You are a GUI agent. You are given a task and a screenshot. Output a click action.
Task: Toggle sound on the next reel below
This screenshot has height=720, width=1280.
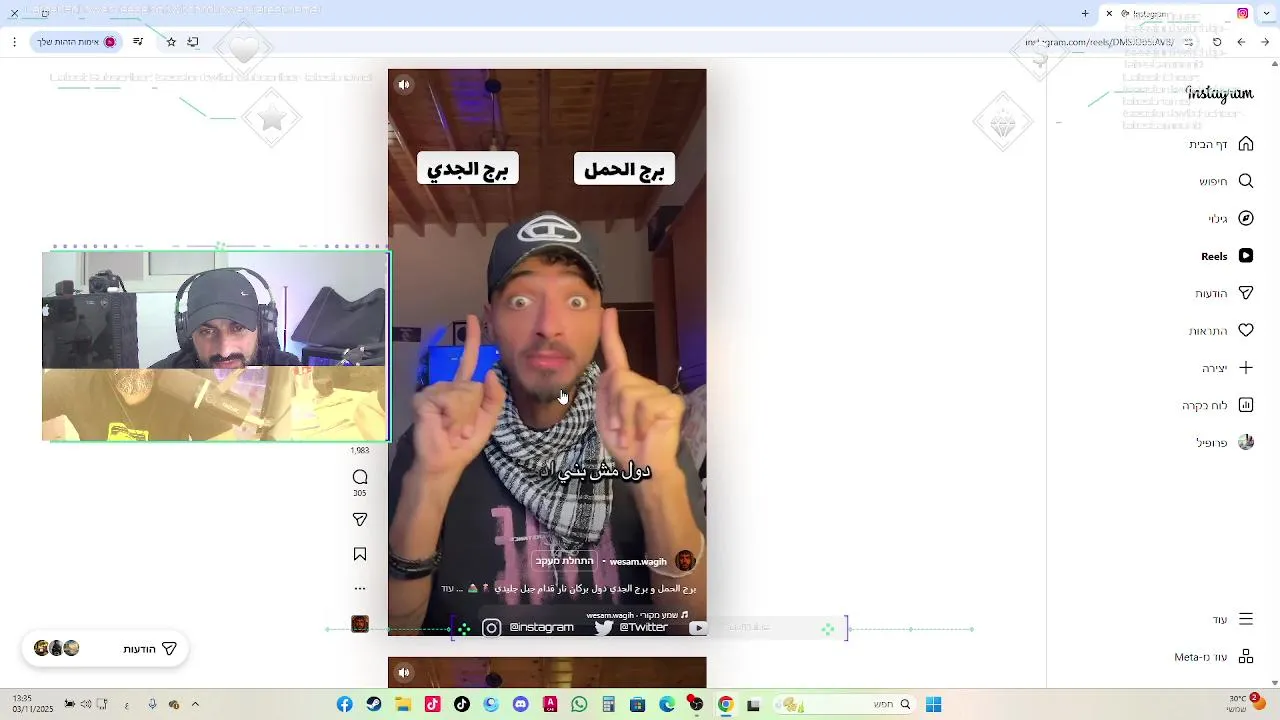pos(404,672)
